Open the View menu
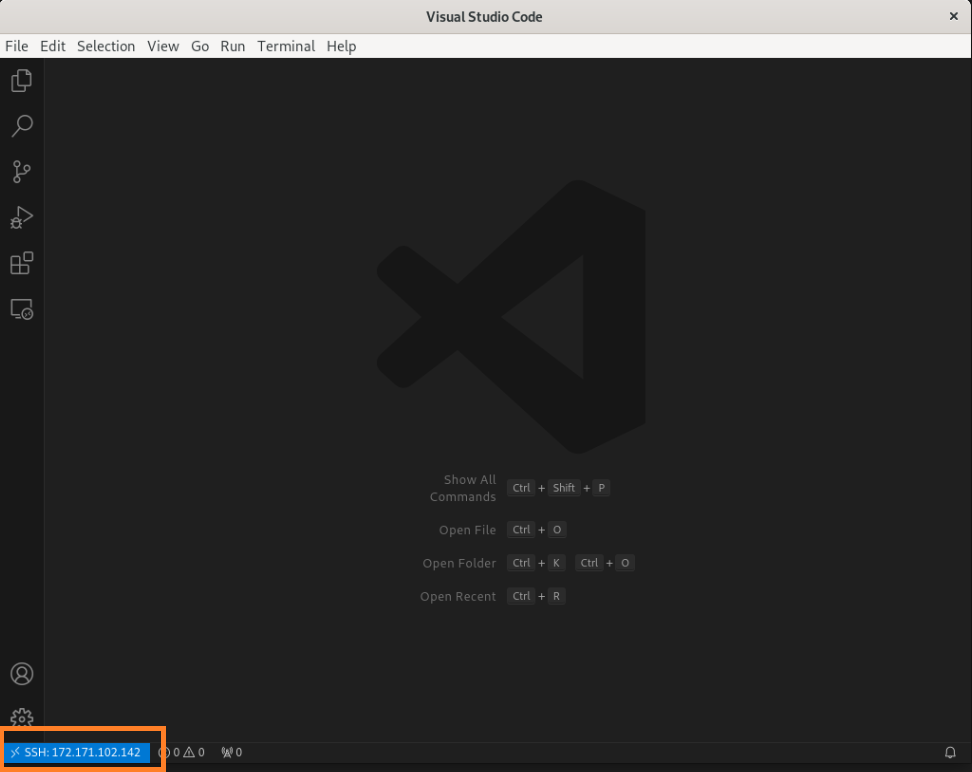Image resolution: width=972 pixels, height=772 pixels. point(163,46)
